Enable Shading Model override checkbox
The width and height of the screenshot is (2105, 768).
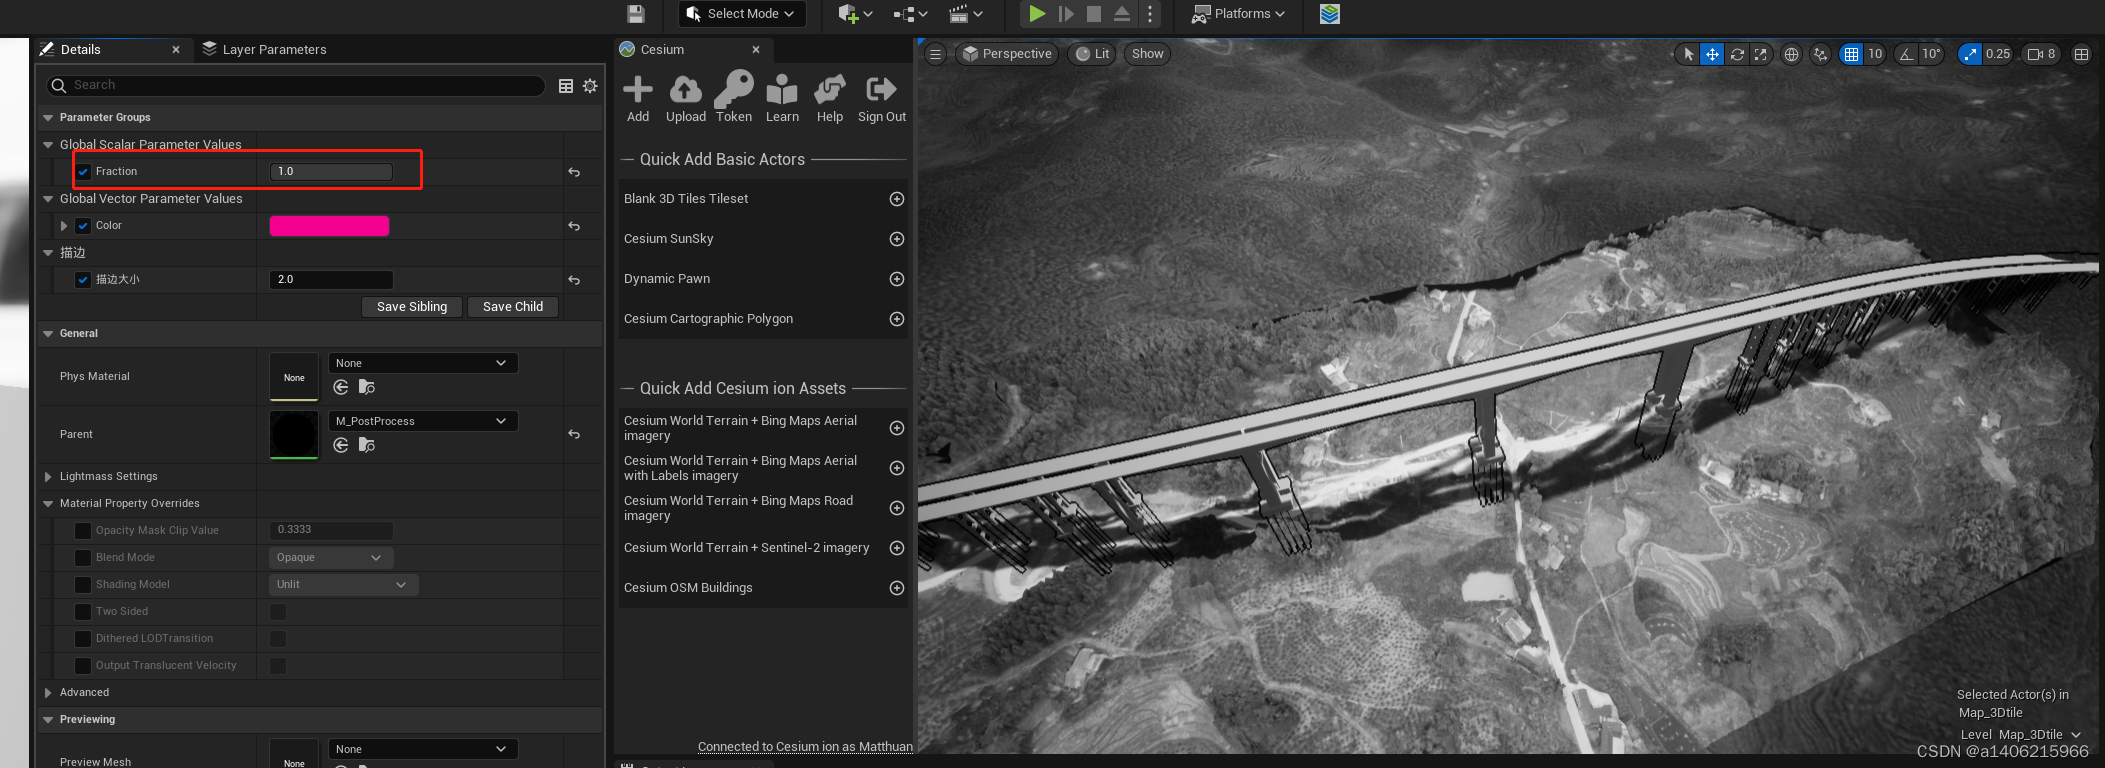tap(83, 585)
